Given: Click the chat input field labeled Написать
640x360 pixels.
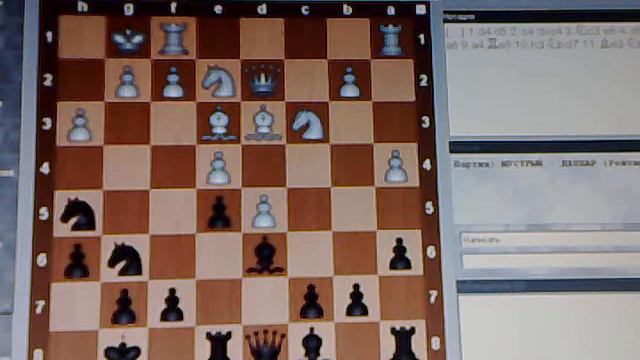Looking at the screenshot, I should click(x=550, y=239).
